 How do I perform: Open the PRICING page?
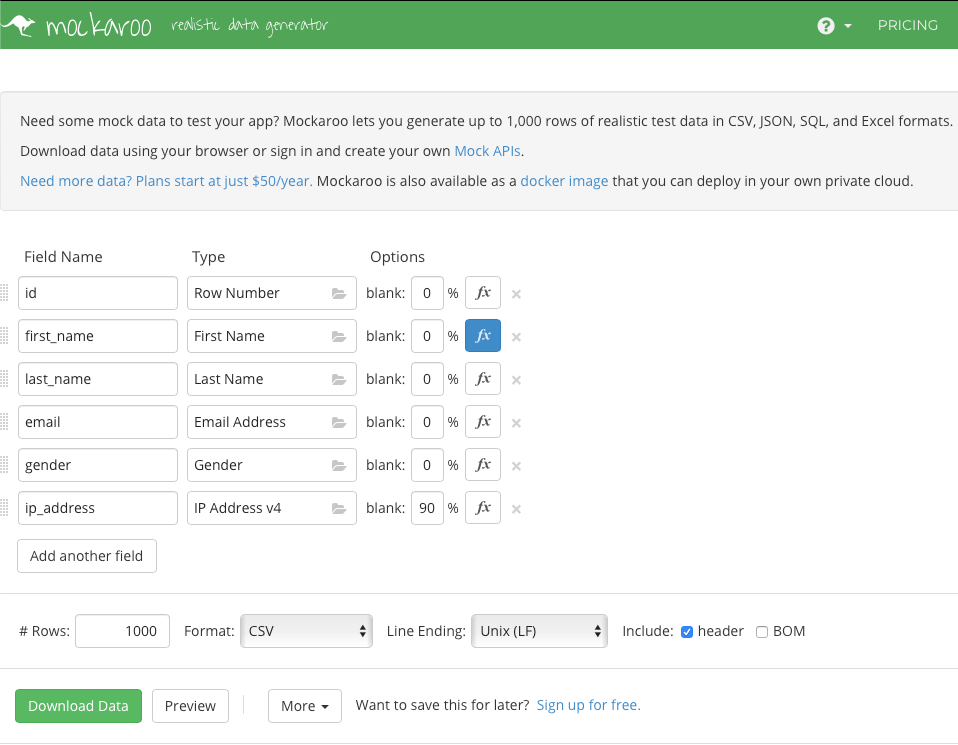point(908,25)
